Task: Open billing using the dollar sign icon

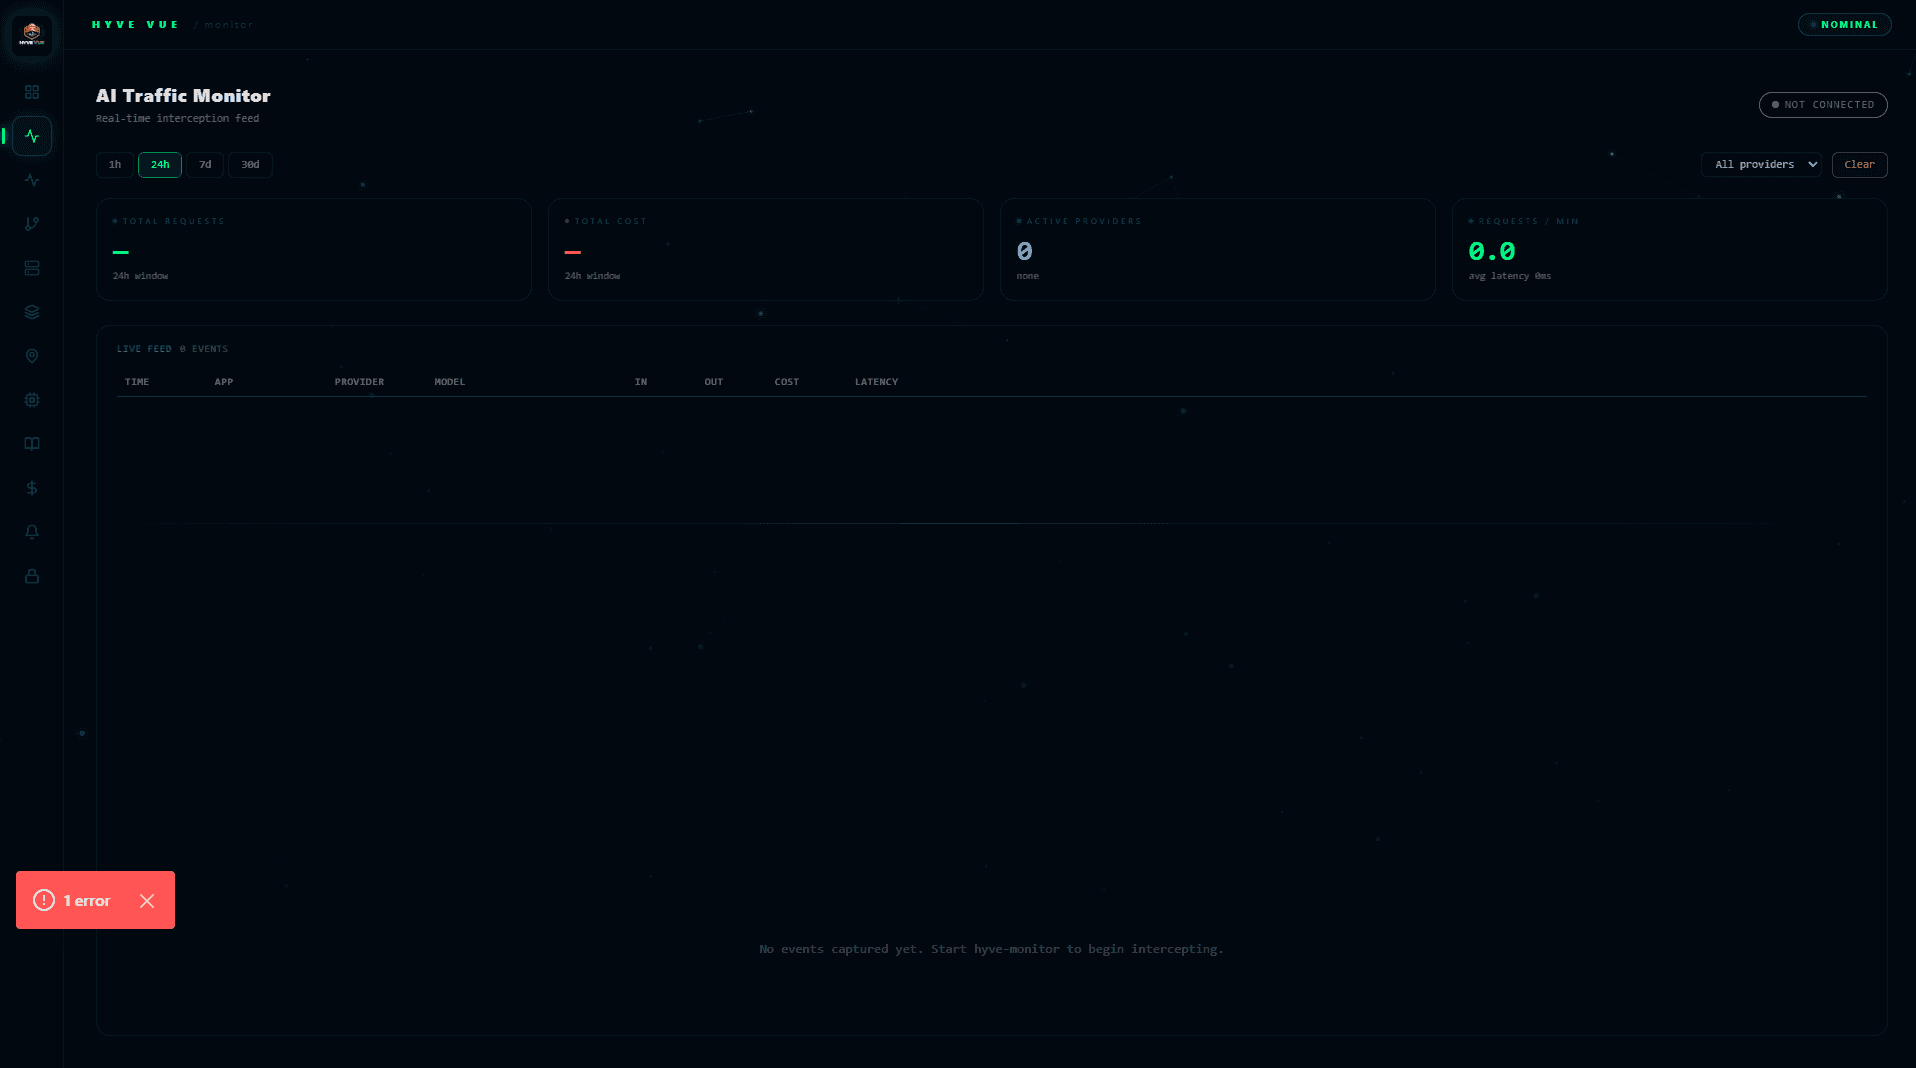Action: pyautogui.click(x=32, y=488)
